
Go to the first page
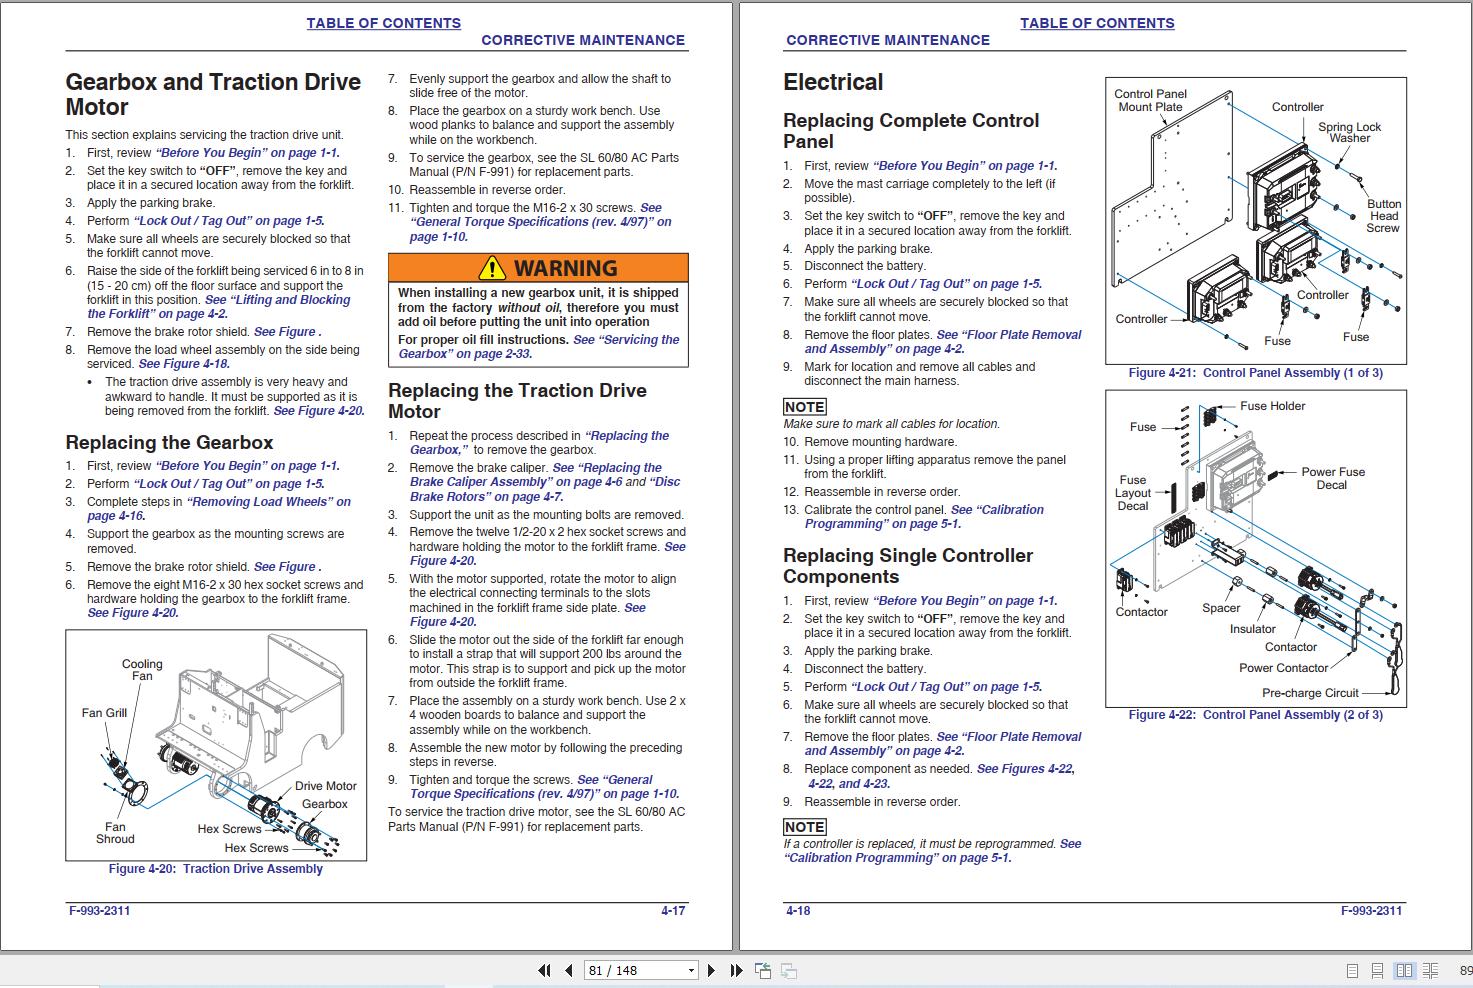pos(544,970)
